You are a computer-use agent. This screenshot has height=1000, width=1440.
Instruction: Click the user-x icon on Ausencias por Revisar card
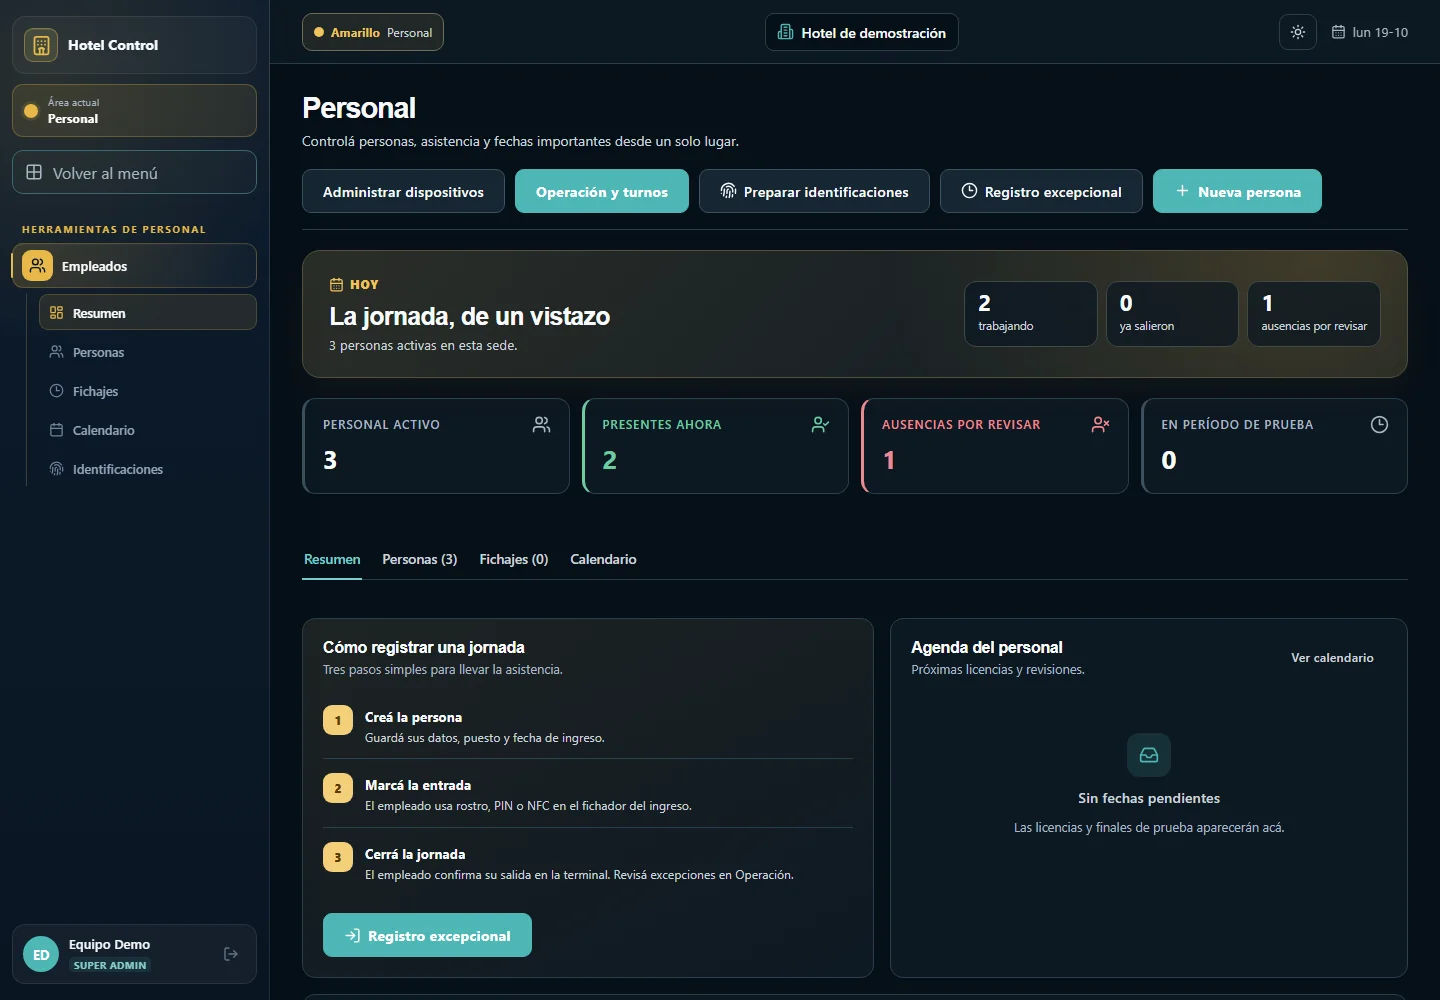click(1100, 425)
